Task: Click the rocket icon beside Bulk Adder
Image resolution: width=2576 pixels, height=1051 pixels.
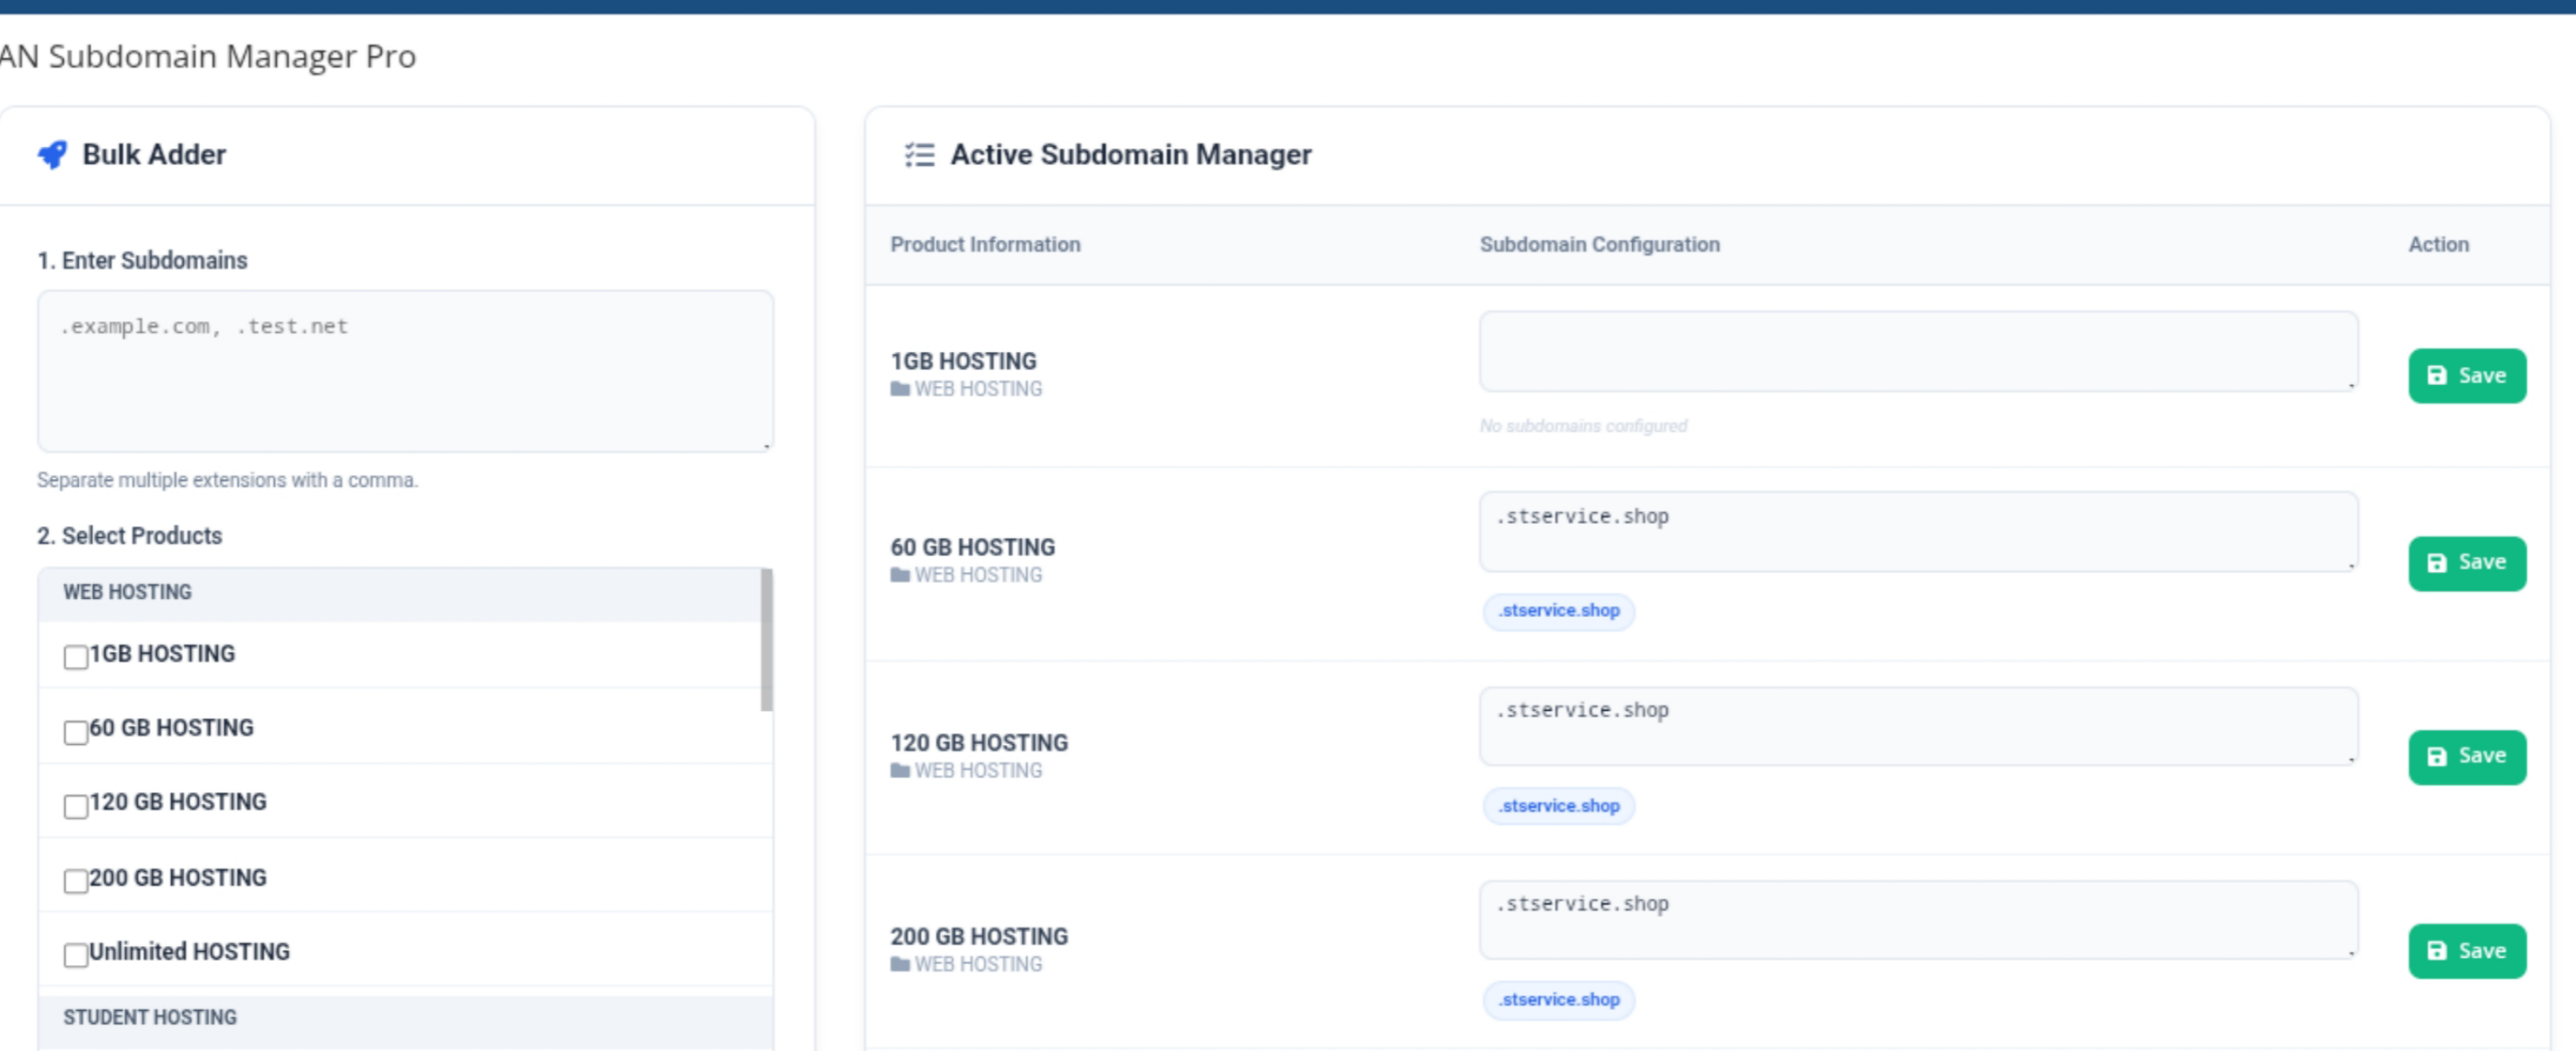Action: tap(52, 155)
